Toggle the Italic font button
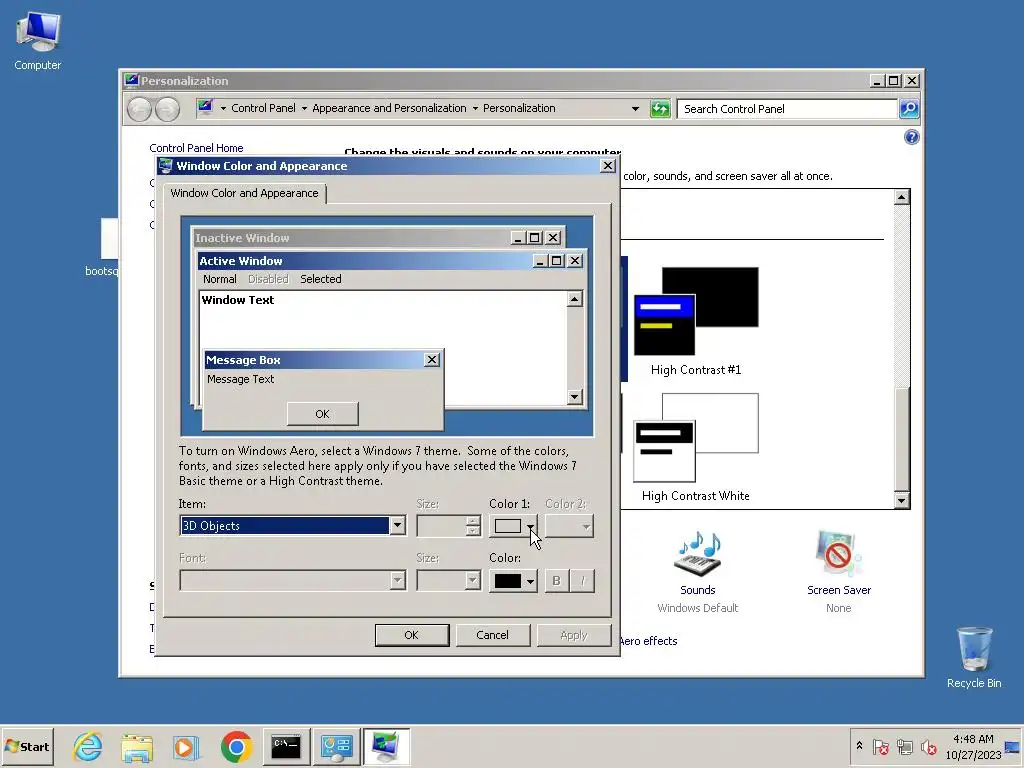Image resolution: width=1024 pixels, height=768 pixels. 583,581
